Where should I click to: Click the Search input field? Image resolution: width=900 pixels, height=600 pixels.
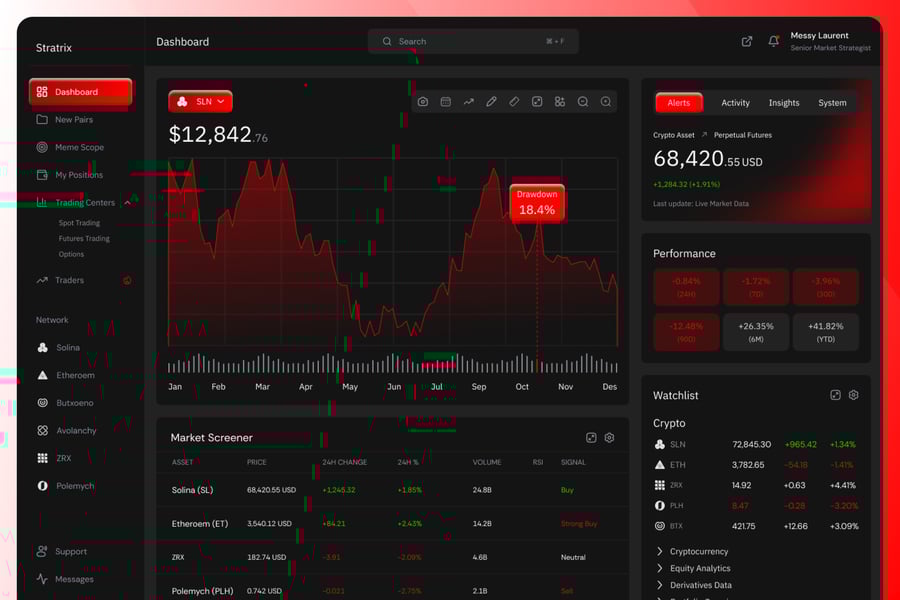pyautogui.click(x=472, y=41)
